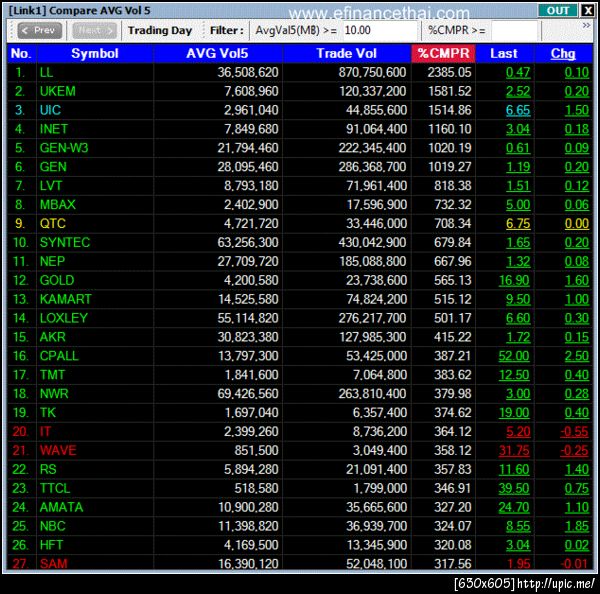Click RS trade volume 21,091,400
Screen dimensions: 600x594
pyautogui.click(x=376, y=469)
